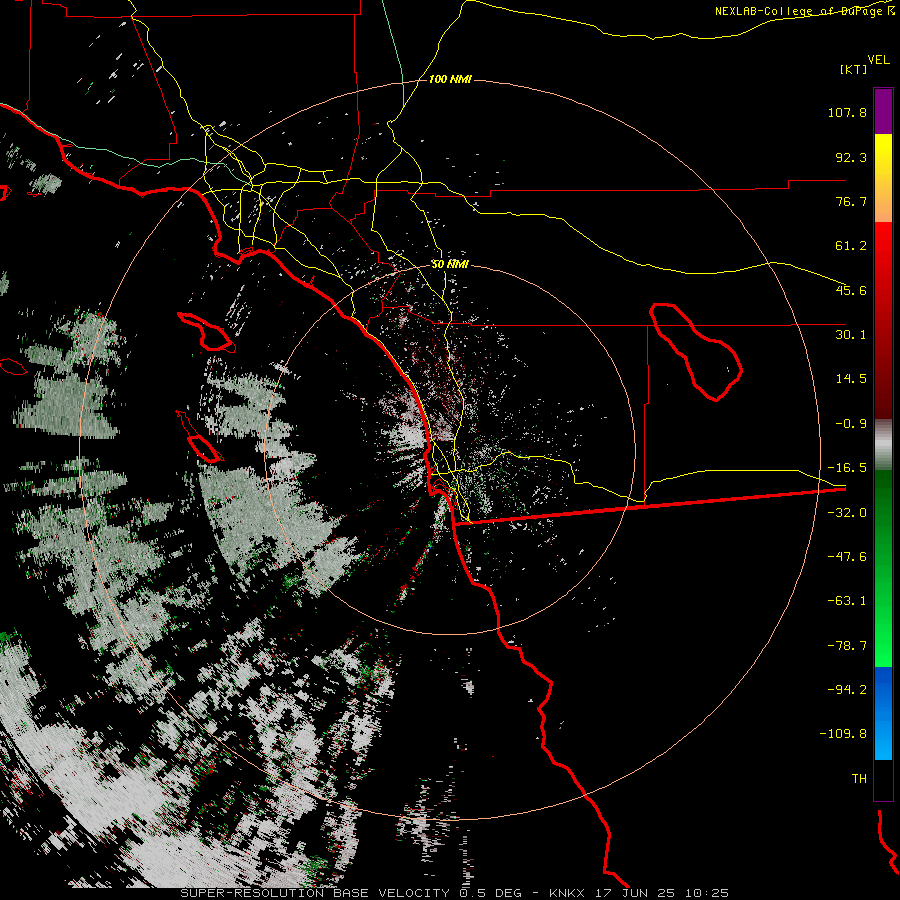Click the 'SUPER-RESOLUTION BASE VELOCITY' caption text

pos(315,893)
